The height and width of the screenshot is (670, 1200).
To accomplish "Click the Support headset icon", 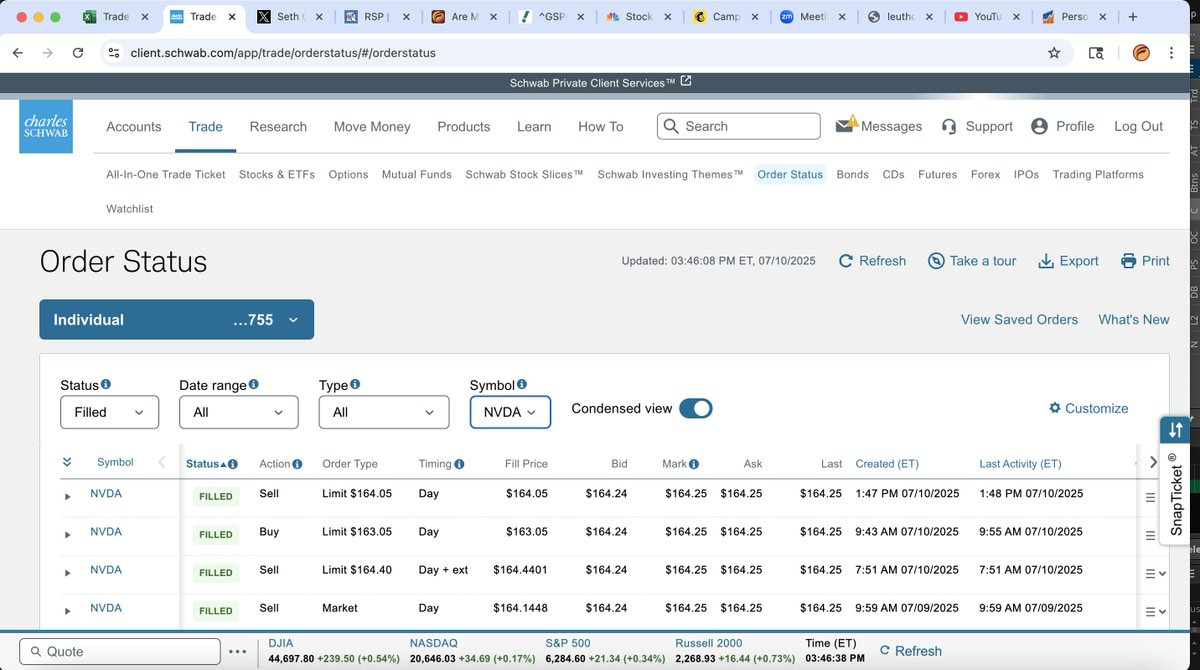I will tap(949, 126).
